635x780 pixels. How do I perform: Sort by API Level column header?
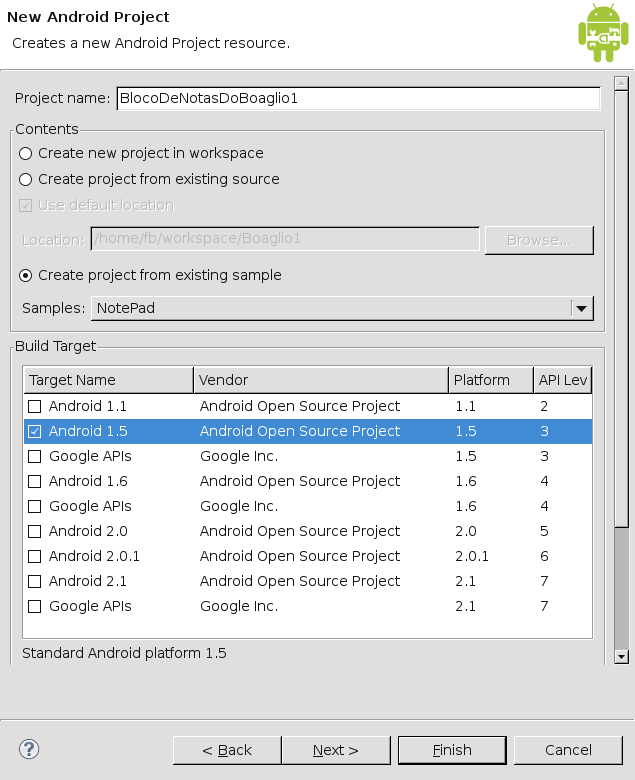click(563, 380)
